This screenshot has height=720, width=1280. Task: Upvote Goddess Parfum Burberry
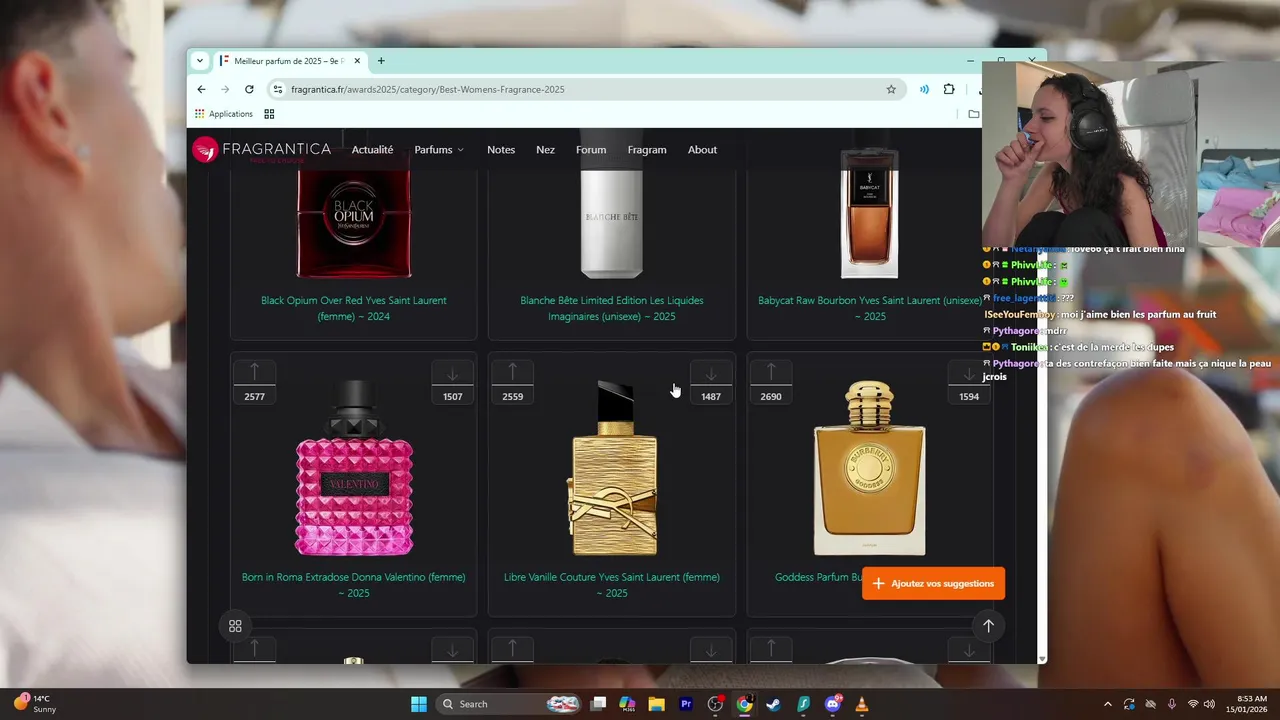[771, 372]
